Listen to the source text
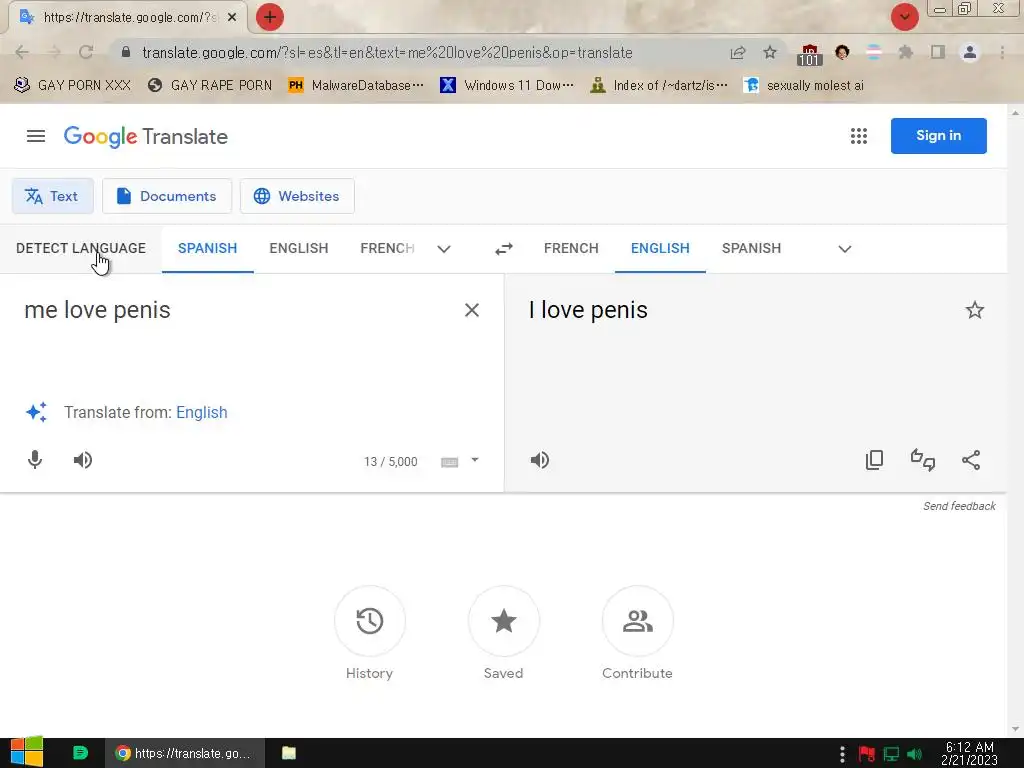This screenshot has width=1024, height=768. click(83, 460)
